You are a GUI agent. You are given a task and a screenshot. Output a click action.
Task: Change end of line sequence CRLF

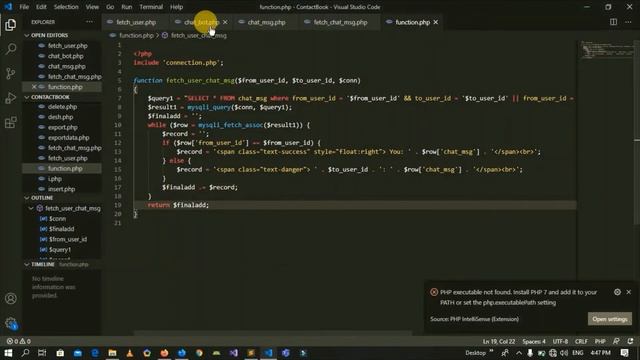[581, 341]
